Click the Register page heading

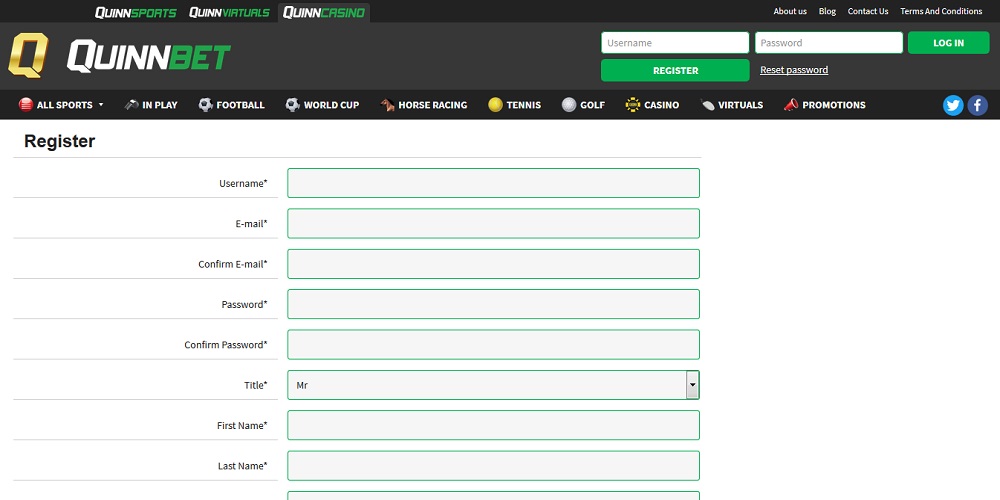[x=59, y=142]
